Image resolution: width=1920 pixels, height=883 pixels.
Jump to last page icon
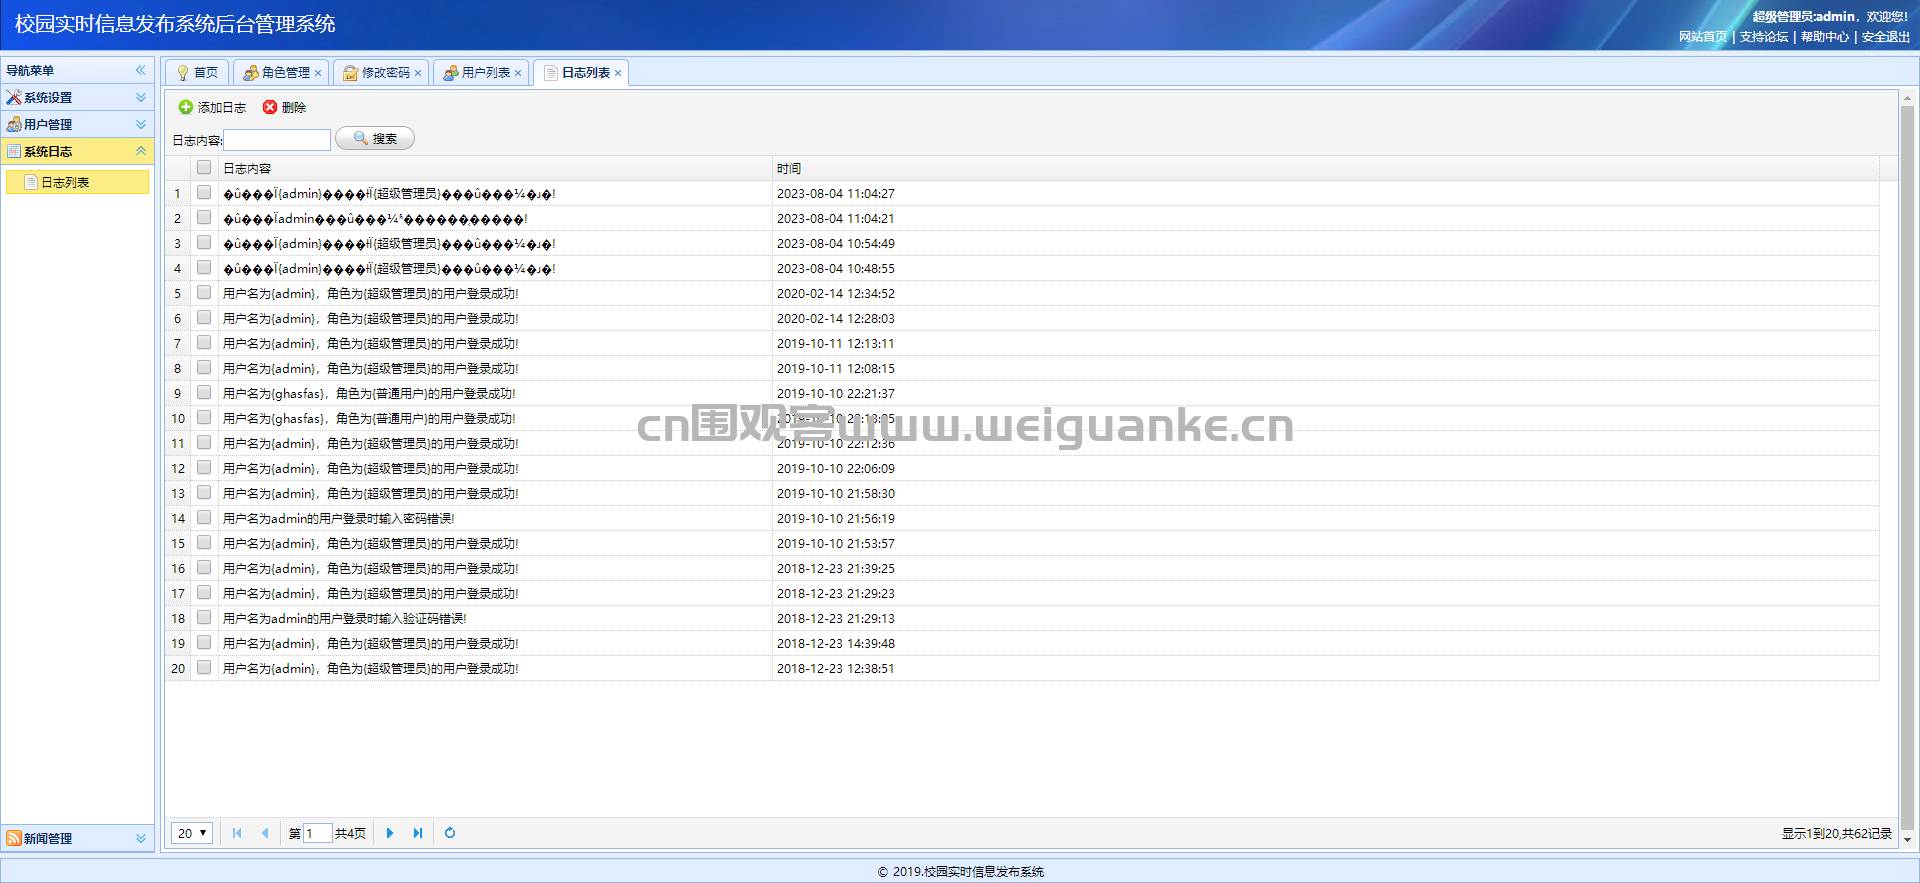click(x=418, y=833)
